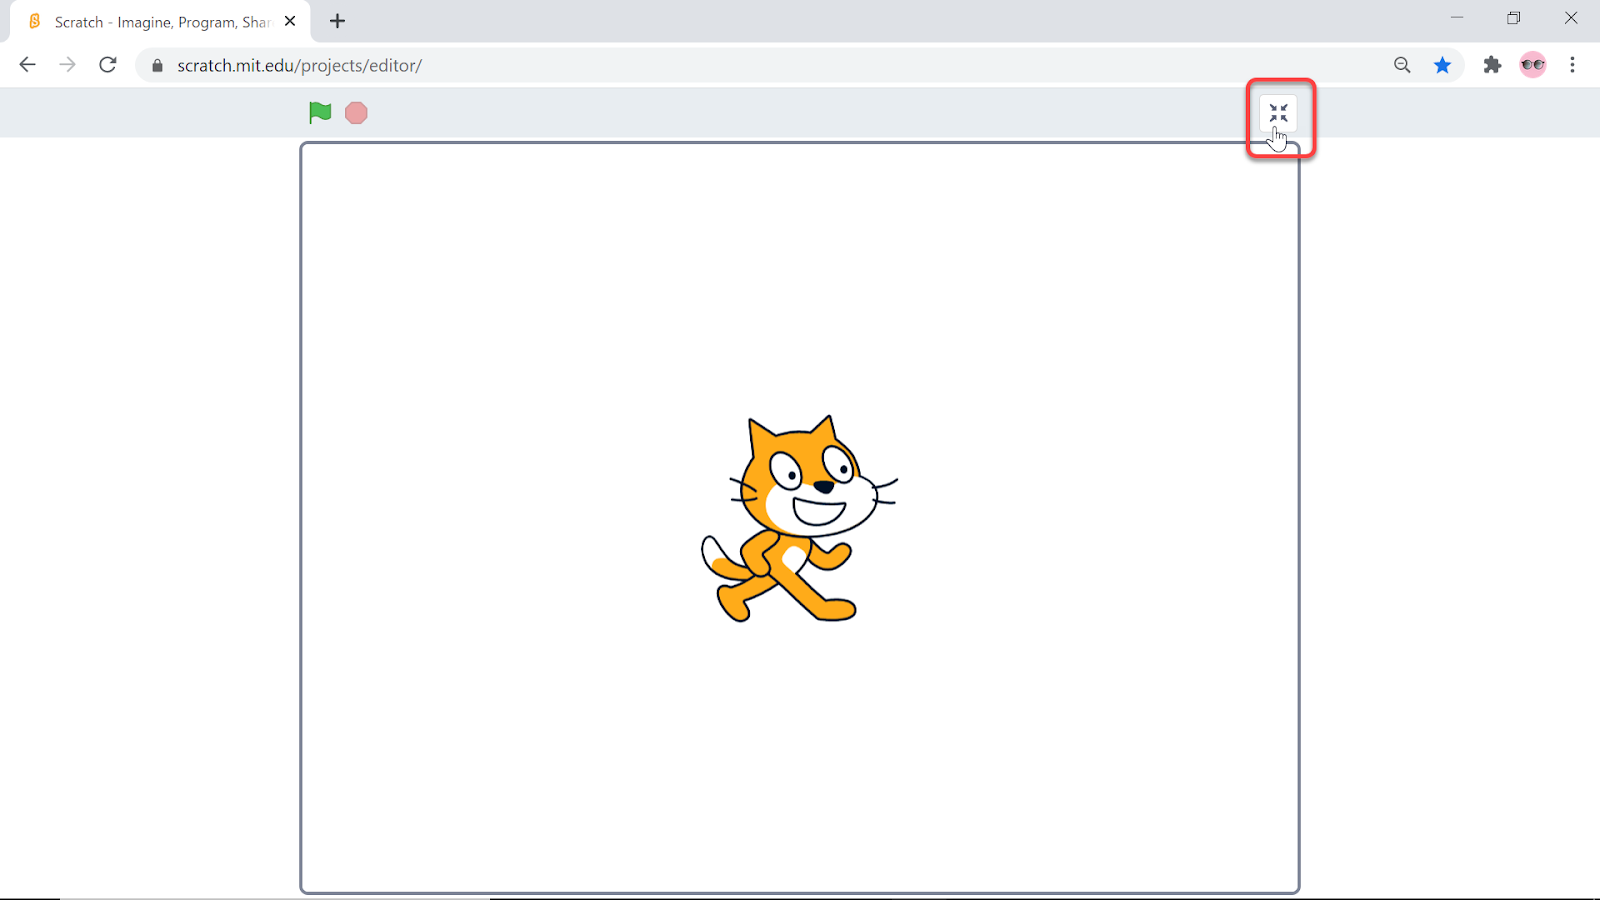Reload the Scratch editor page
The image size is (1600, 900).
click(108, 65)
